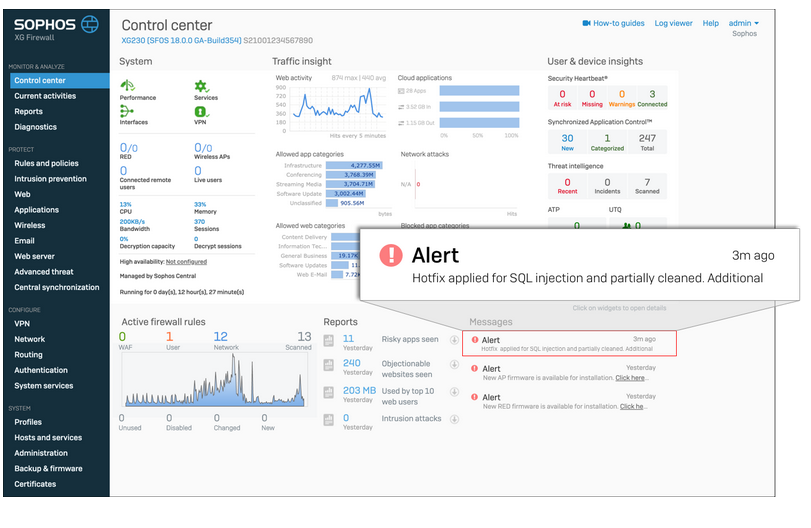Open the Interfaces status icon
Screen dimensions: 811x528
pyautogui.click(x=127, y=111)
